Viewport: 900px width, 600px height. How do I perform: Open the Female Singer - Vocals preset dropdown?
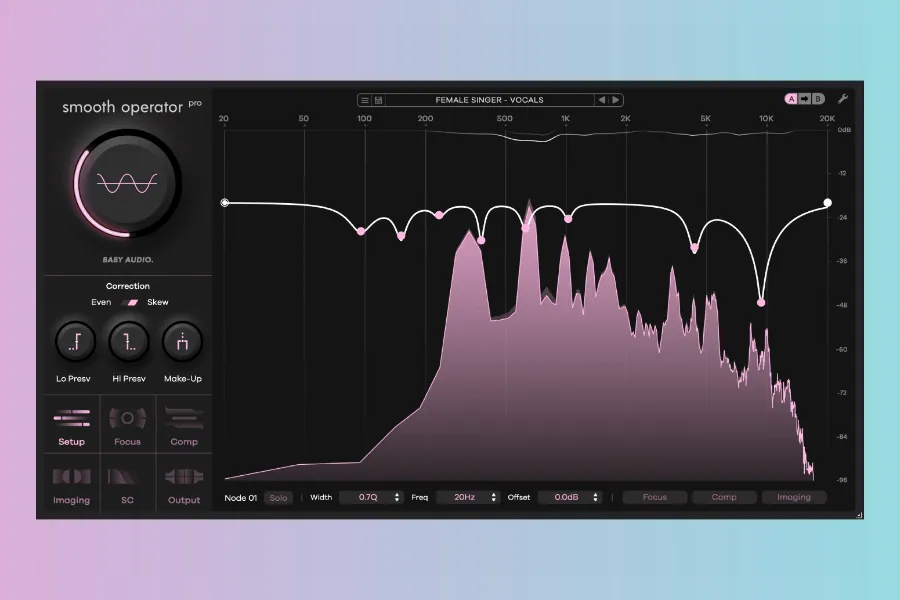tap(489, 100)
